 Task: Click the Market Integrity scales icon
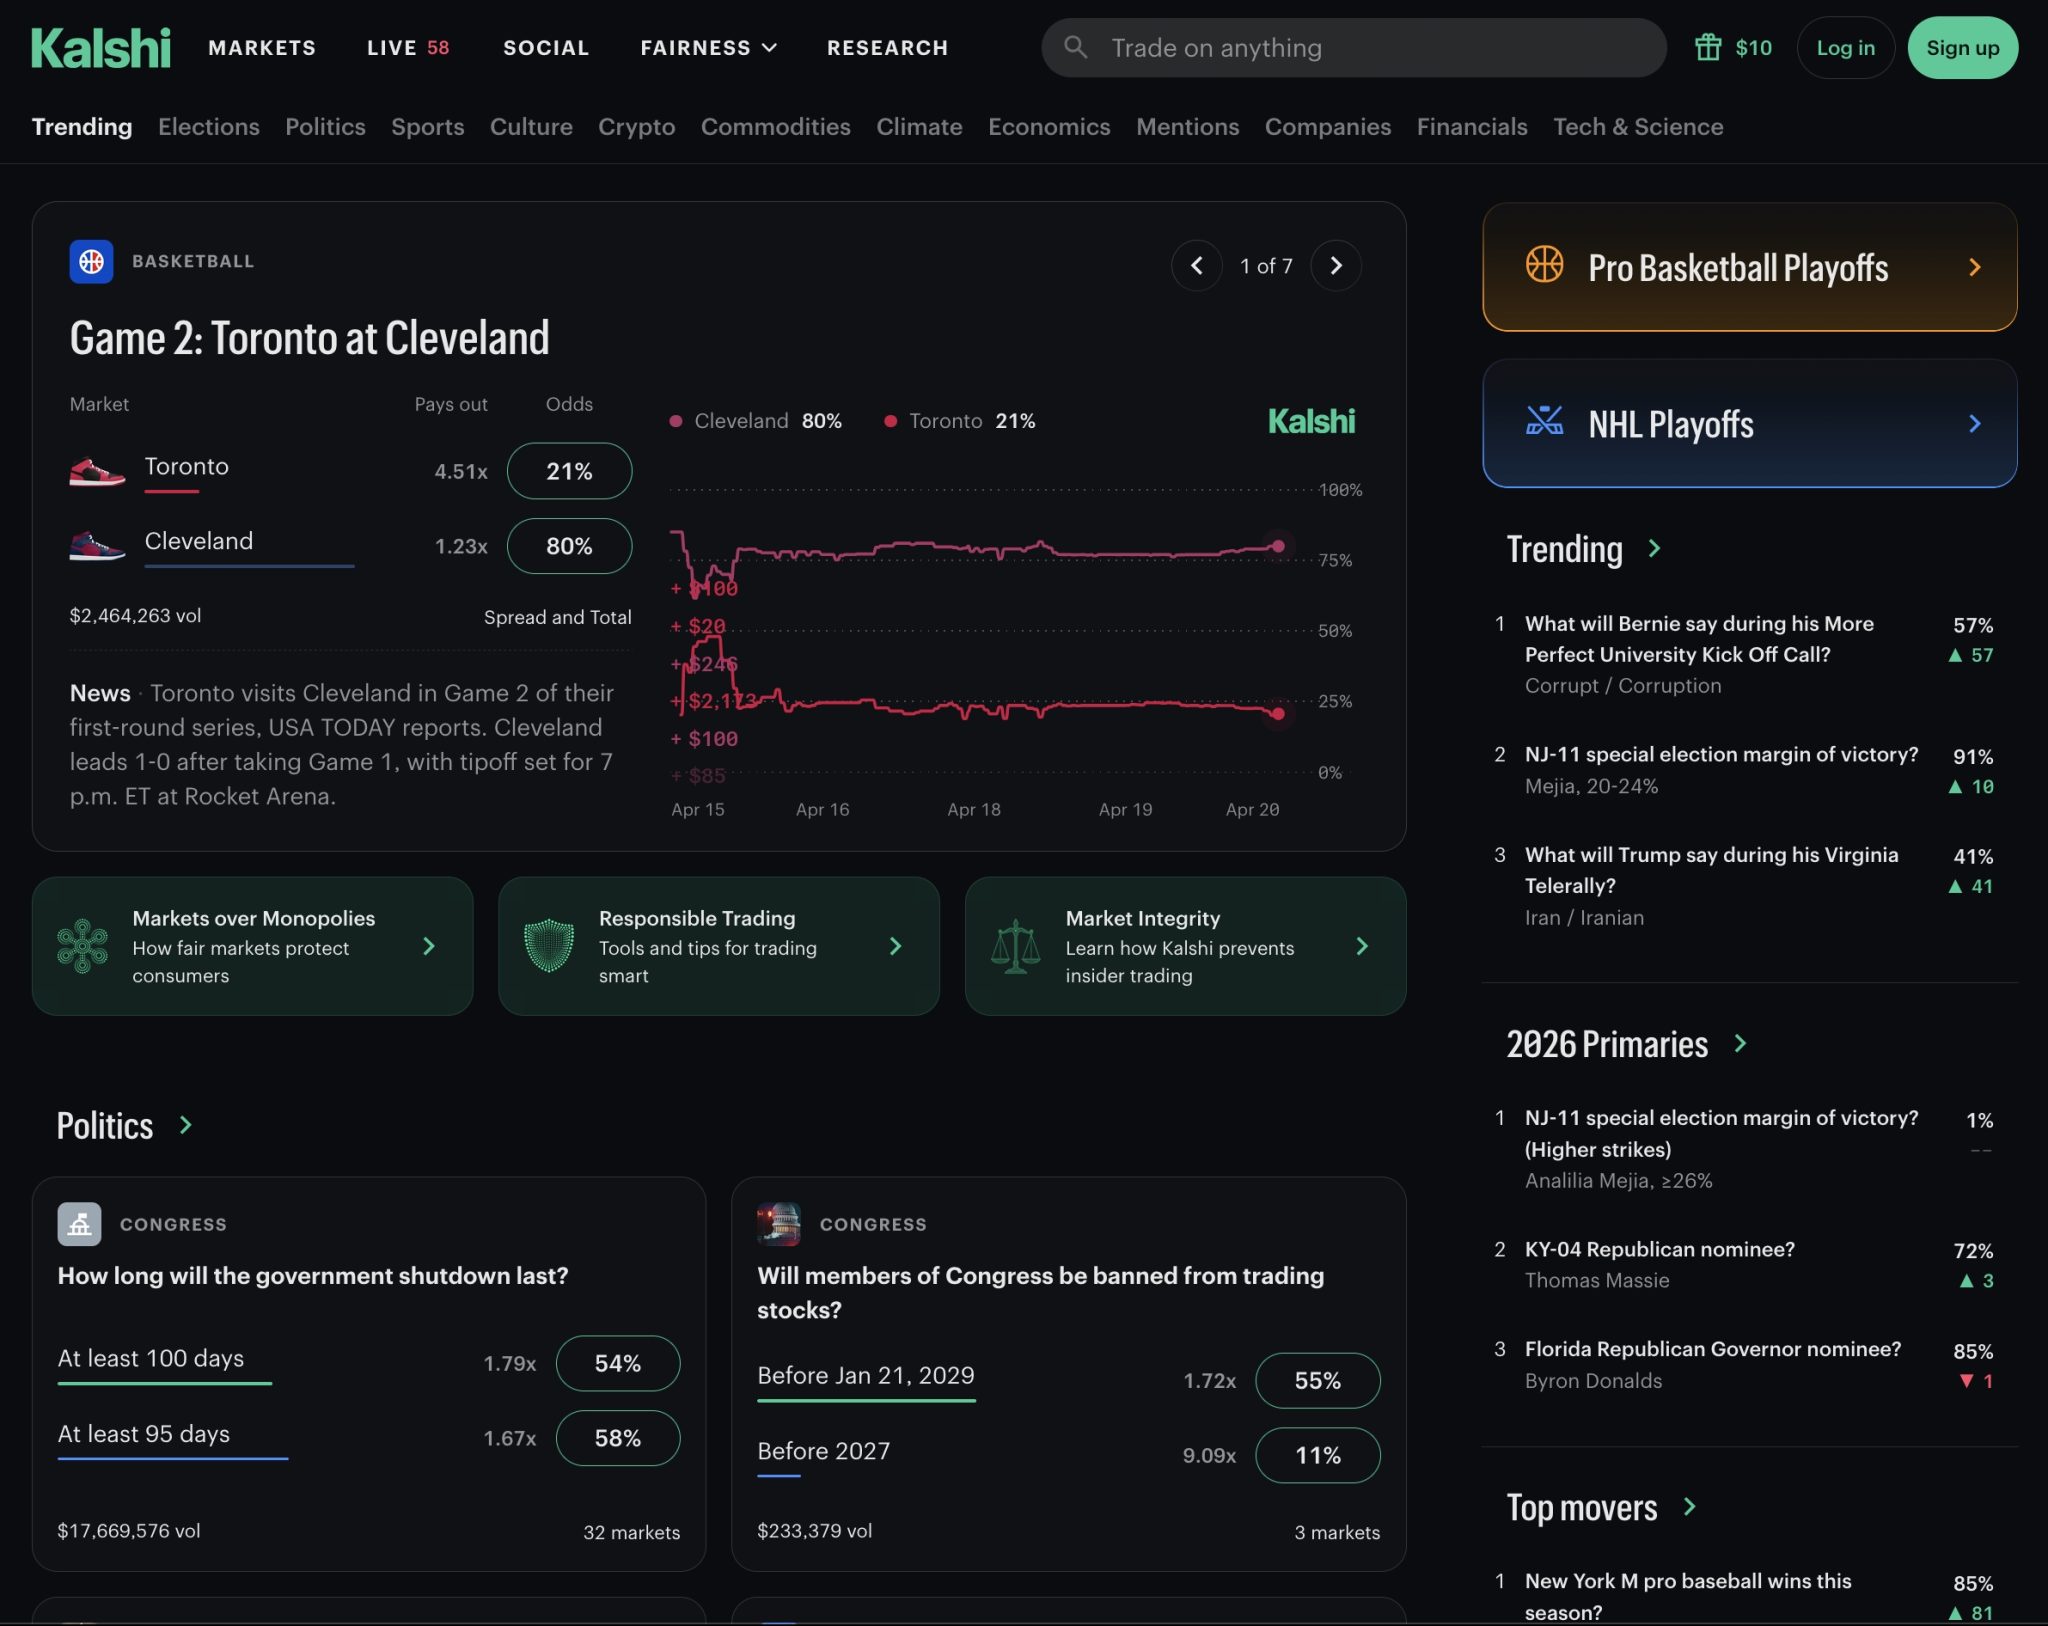1015,946
